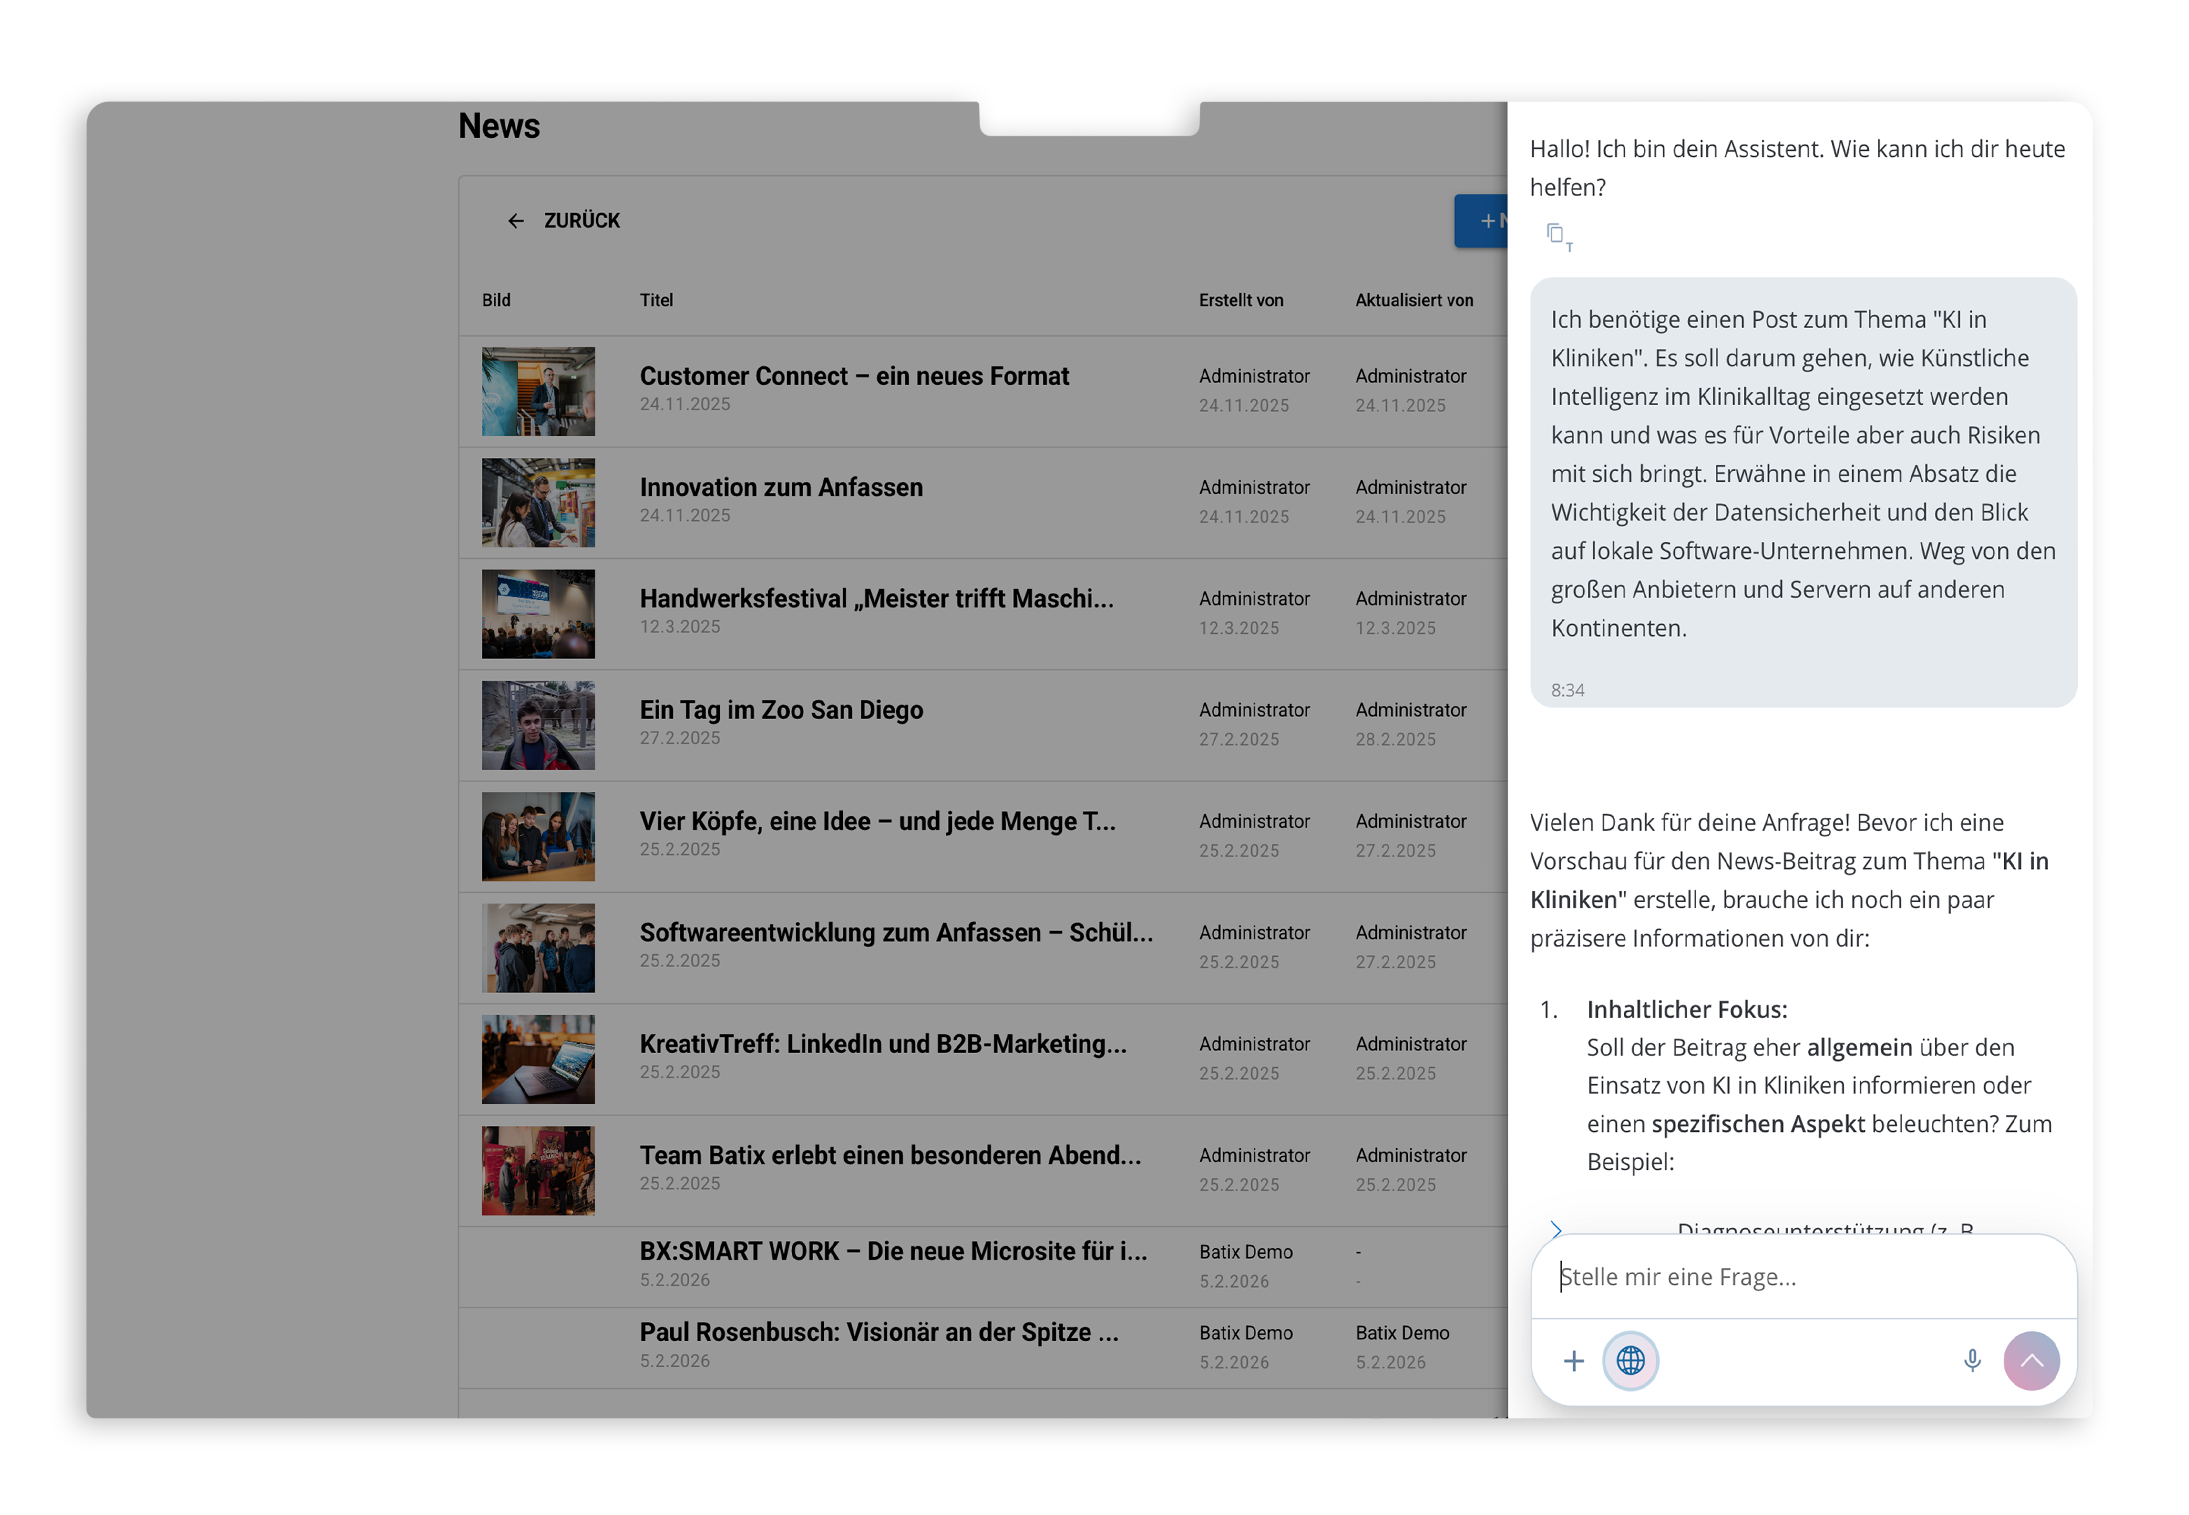Open the 'Innovation zum Anfassen' news entry

[x=780, y=487]
